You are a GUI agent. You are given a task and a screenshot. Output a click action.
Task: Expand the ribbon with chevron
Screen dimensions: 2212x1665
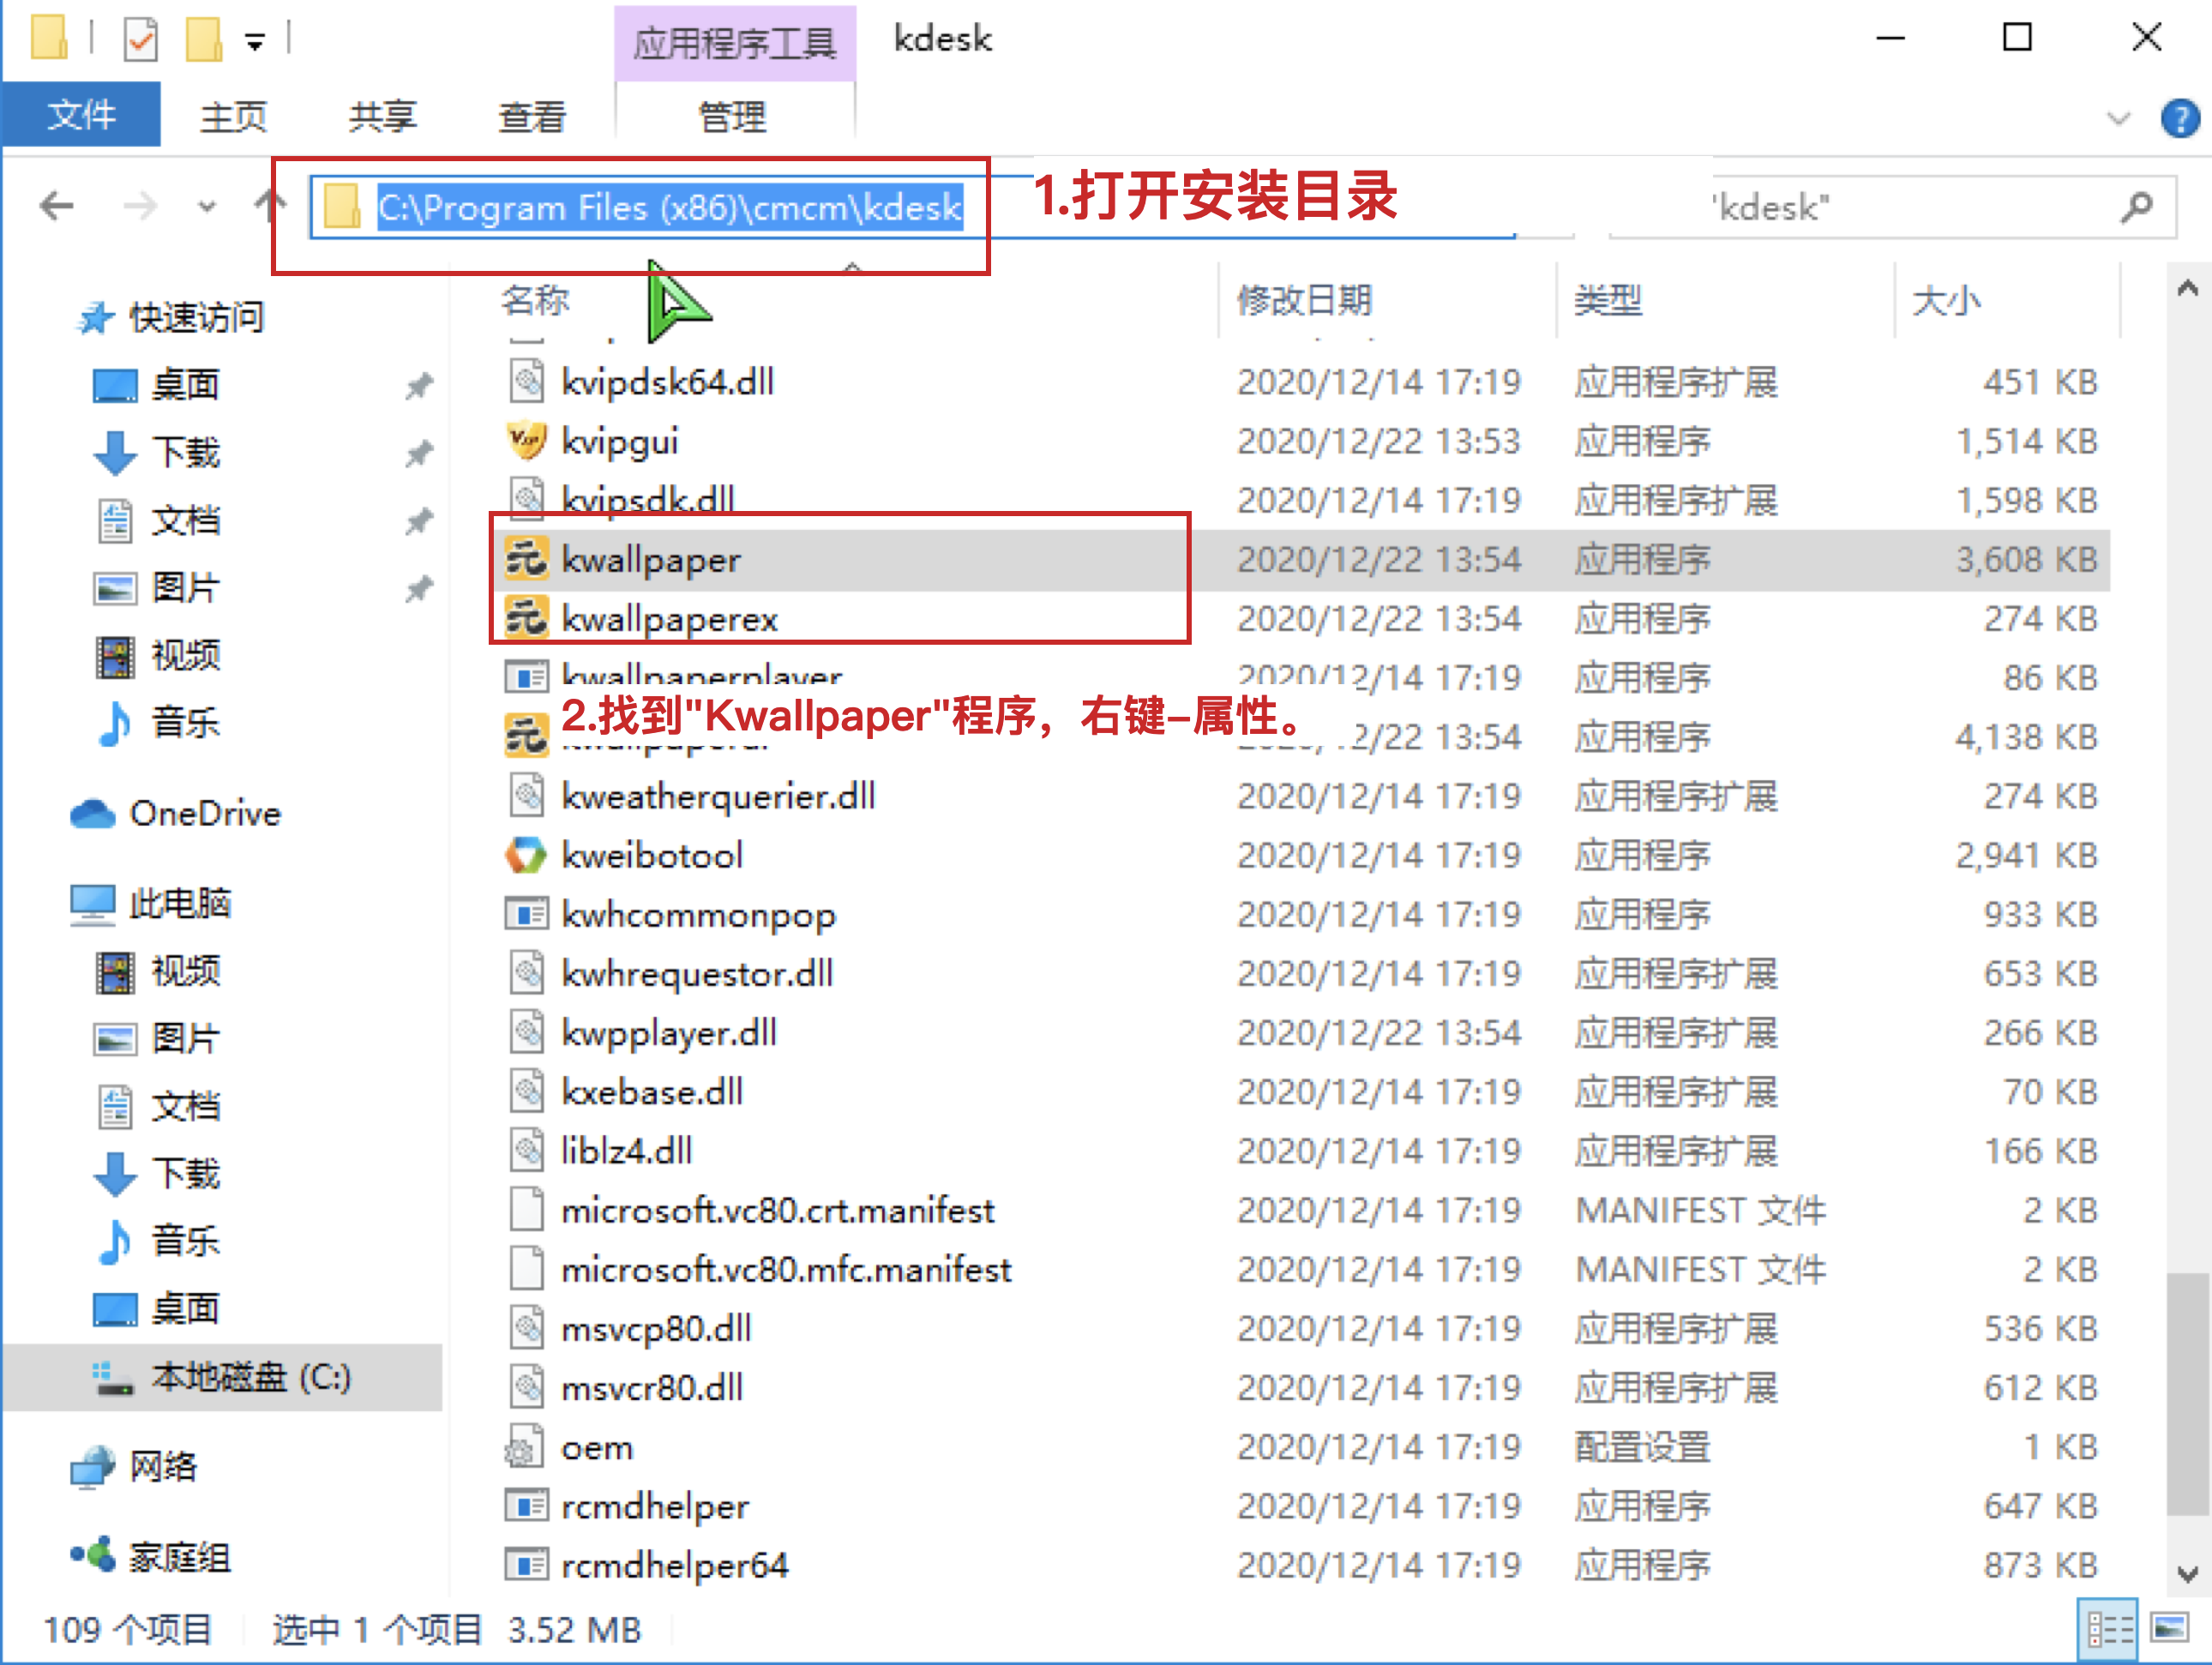(x=2117, y=119)
